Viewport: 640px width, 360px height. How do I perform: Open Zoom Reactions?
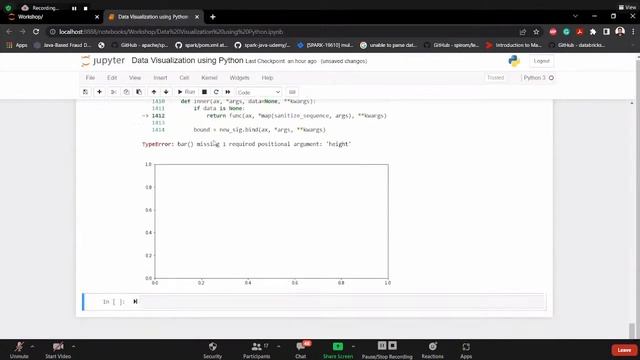[432, 350]
